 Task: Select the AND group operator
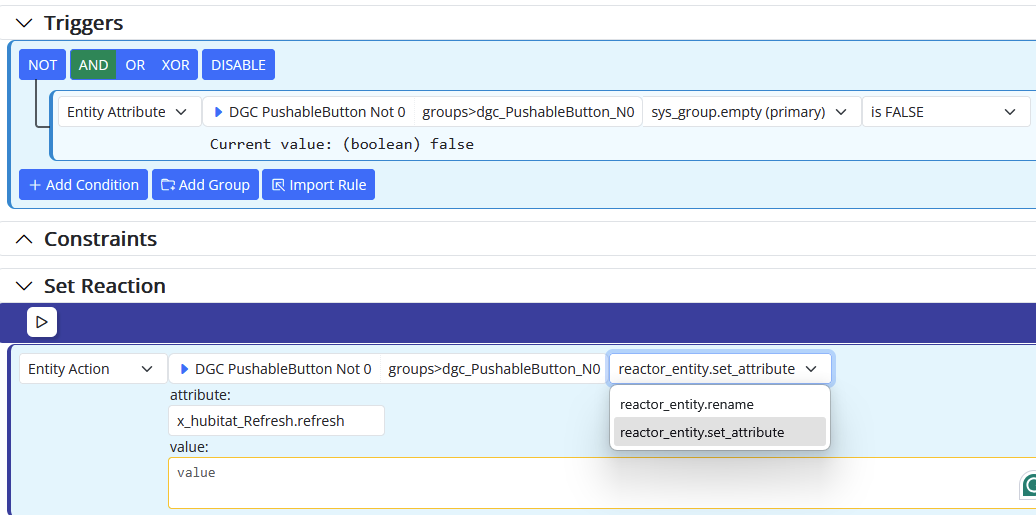tap(93, 65)
